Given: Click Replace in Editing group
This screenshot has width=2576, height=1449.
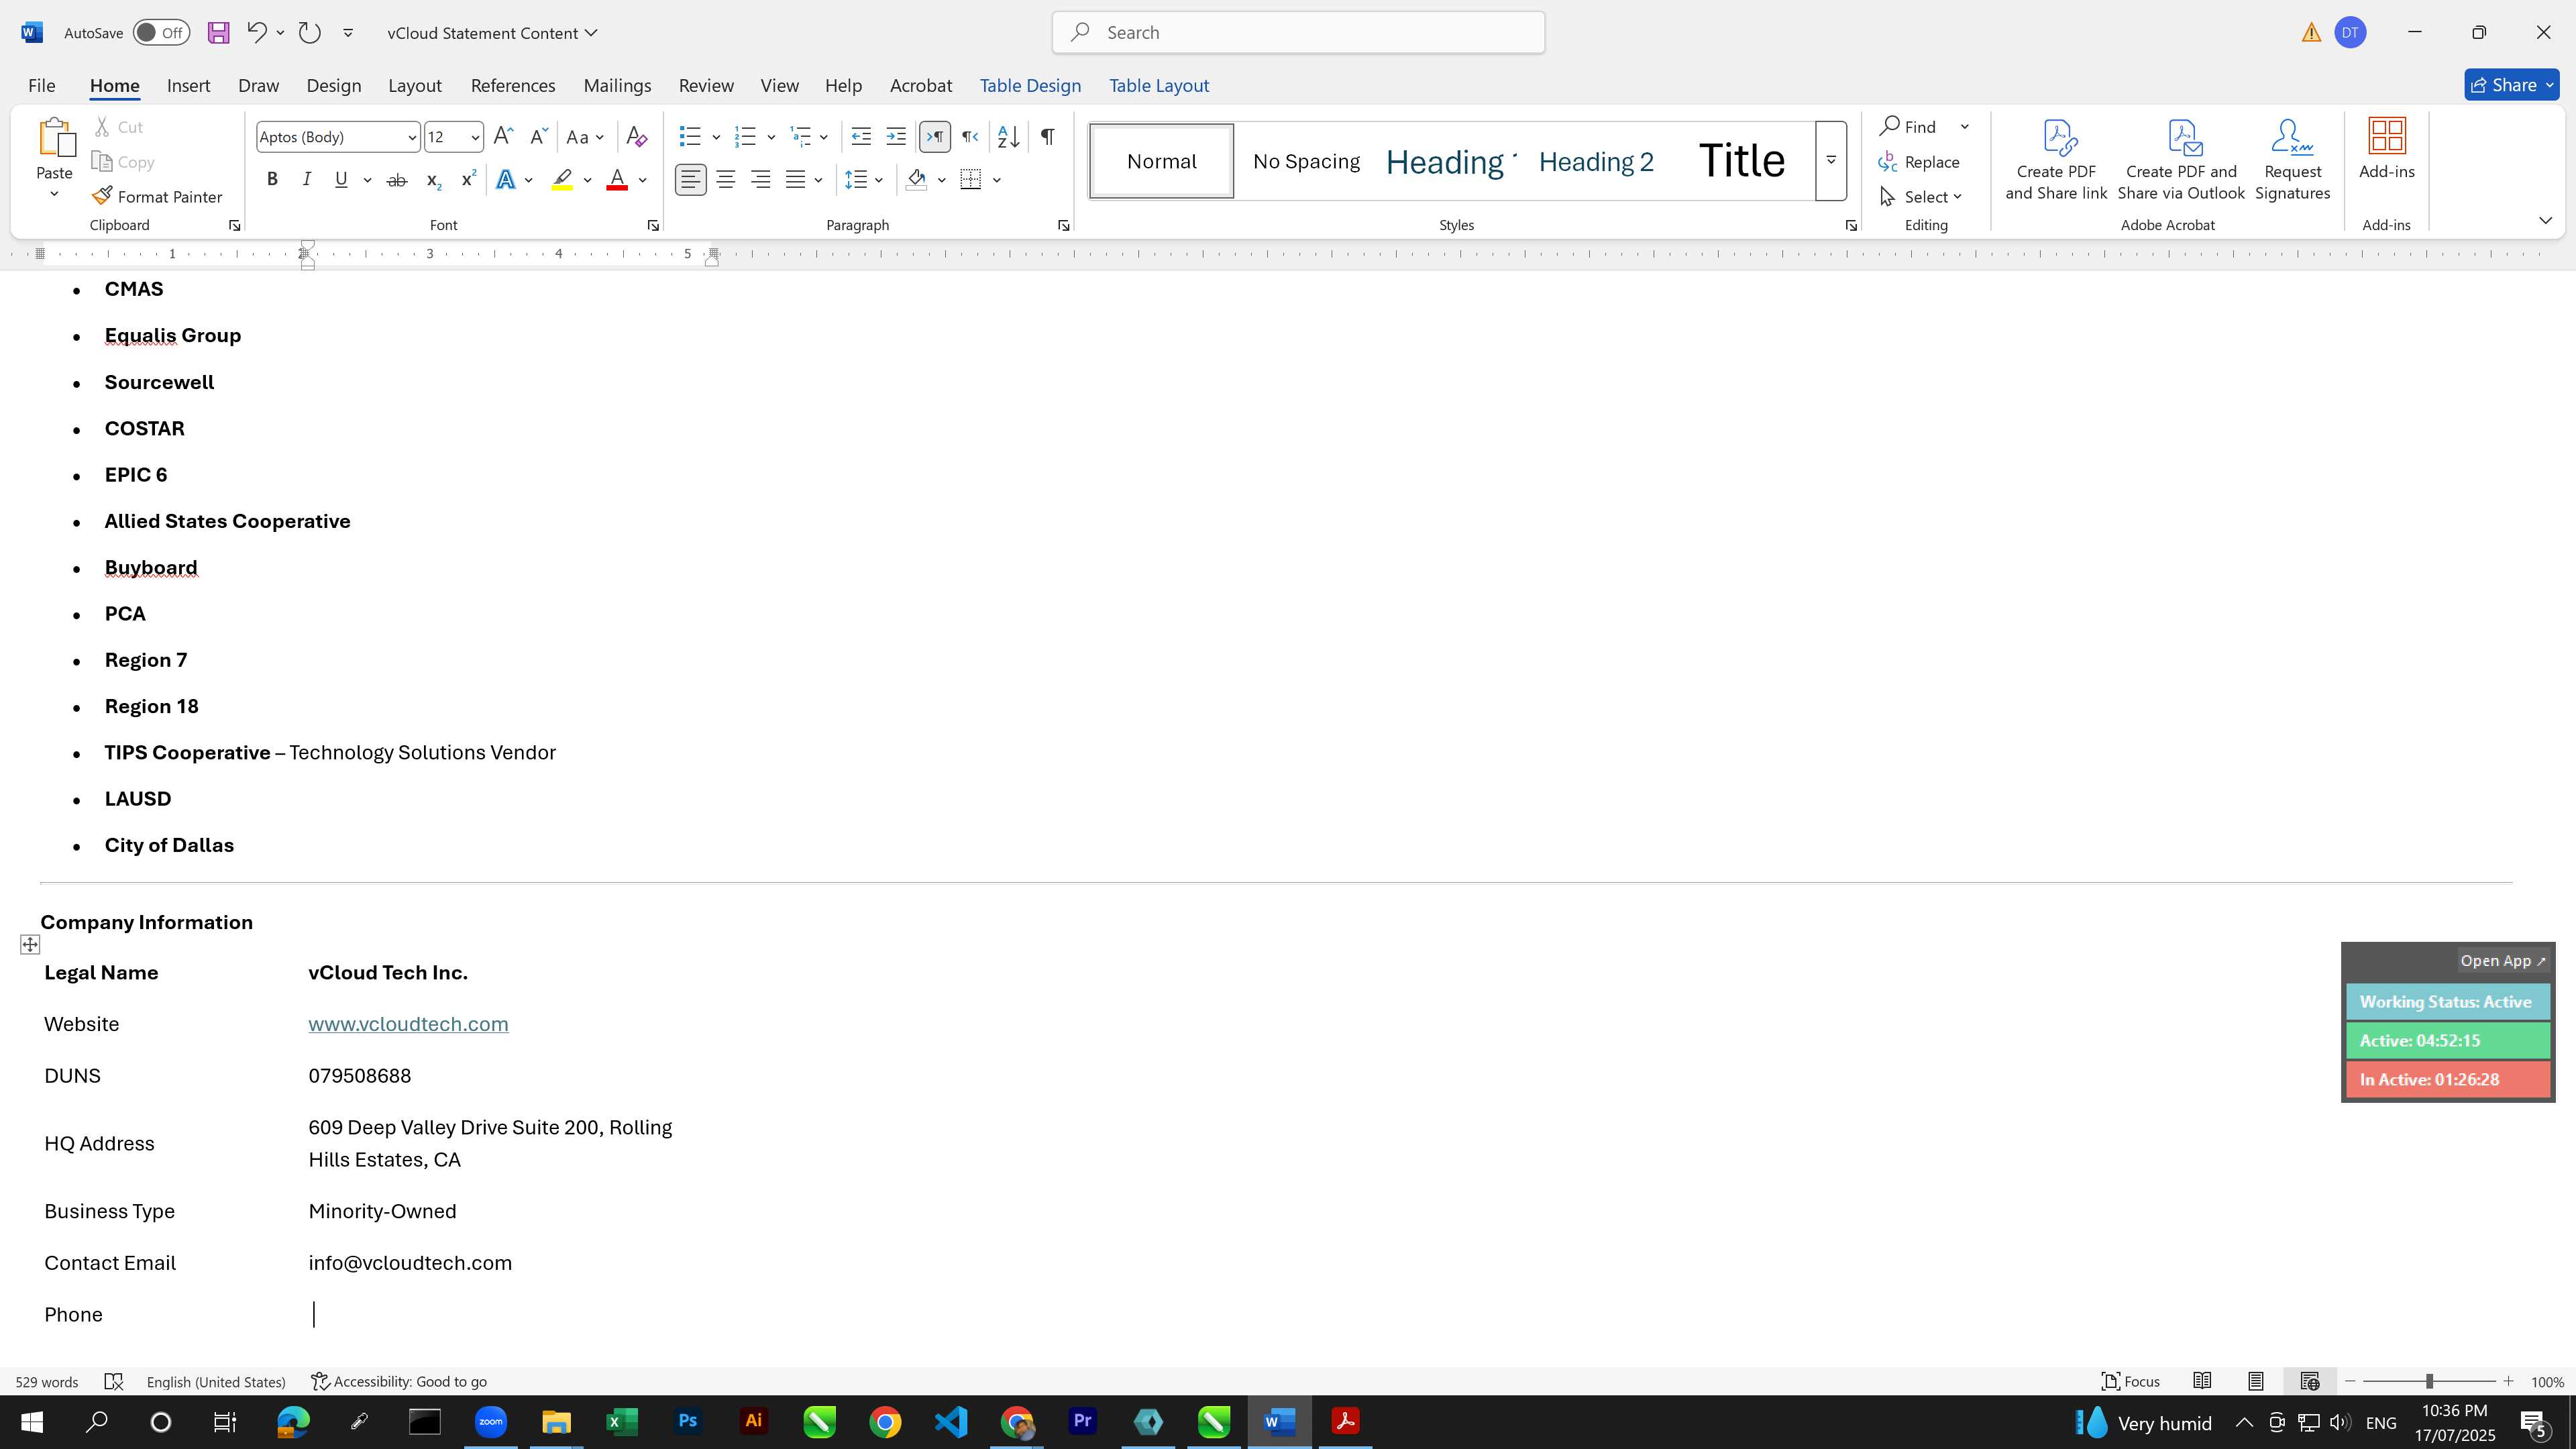Looking at the screenshot, I should [1919, 162].
